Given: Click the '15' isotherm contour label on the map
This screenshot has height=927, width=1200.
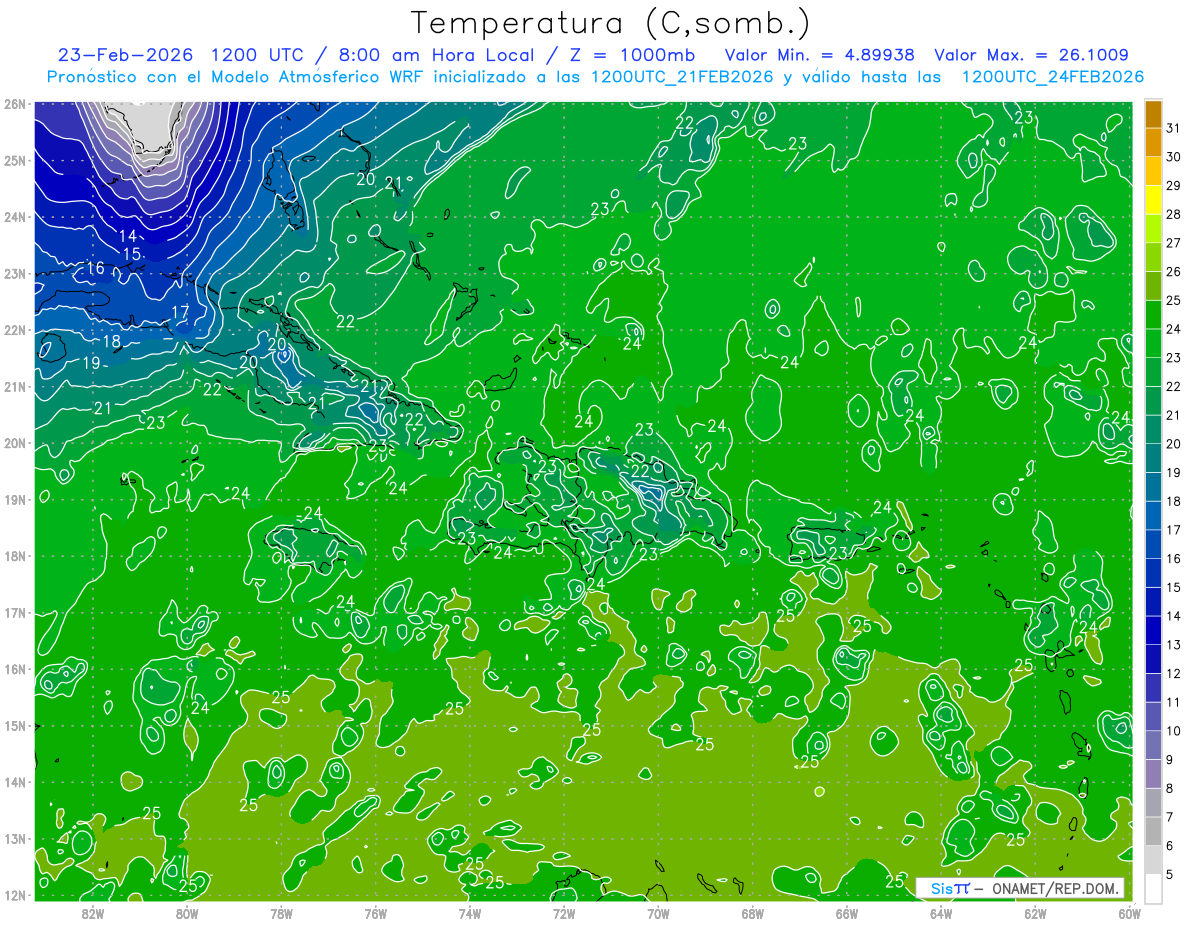Looking at the screenshot, I should (132, 254).
